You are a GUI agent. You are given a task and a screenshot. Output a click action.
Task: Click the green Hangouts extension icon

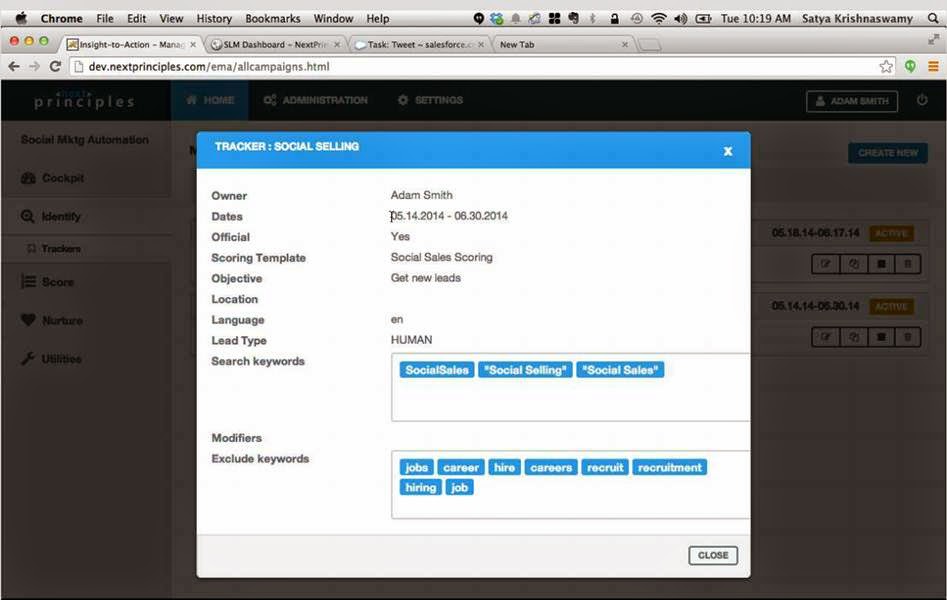pyautogui.click(x=910, y=66)
